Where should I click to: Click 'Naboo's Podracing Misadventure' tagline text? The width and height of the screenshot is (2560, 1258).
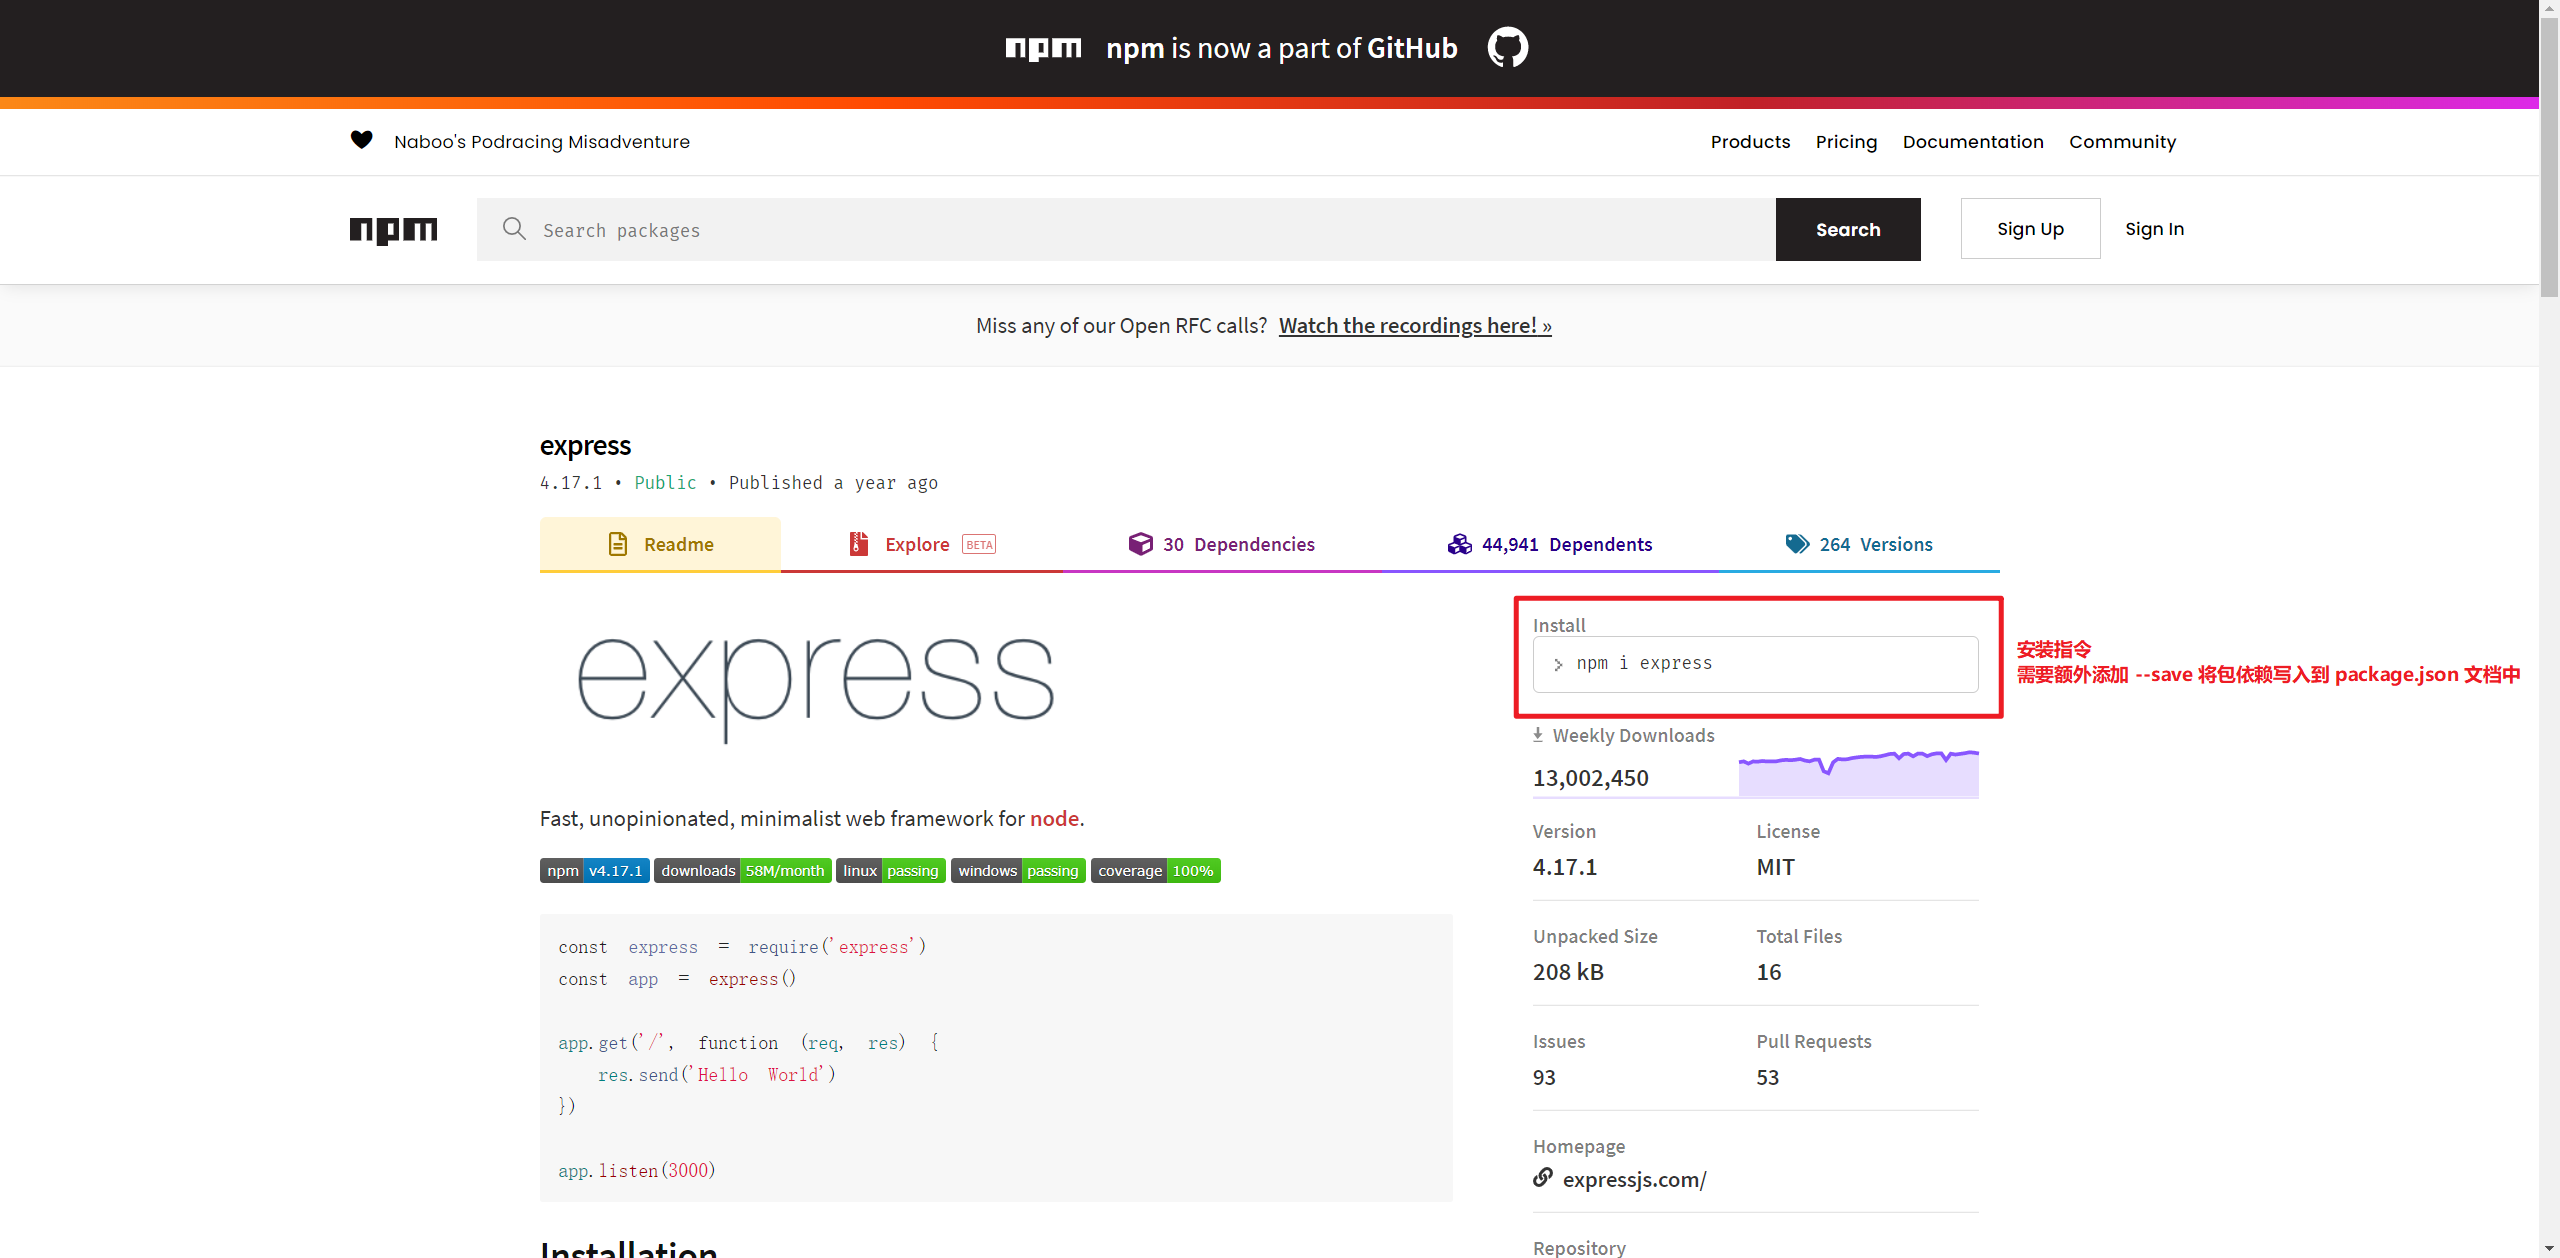[x=542, y=142]
